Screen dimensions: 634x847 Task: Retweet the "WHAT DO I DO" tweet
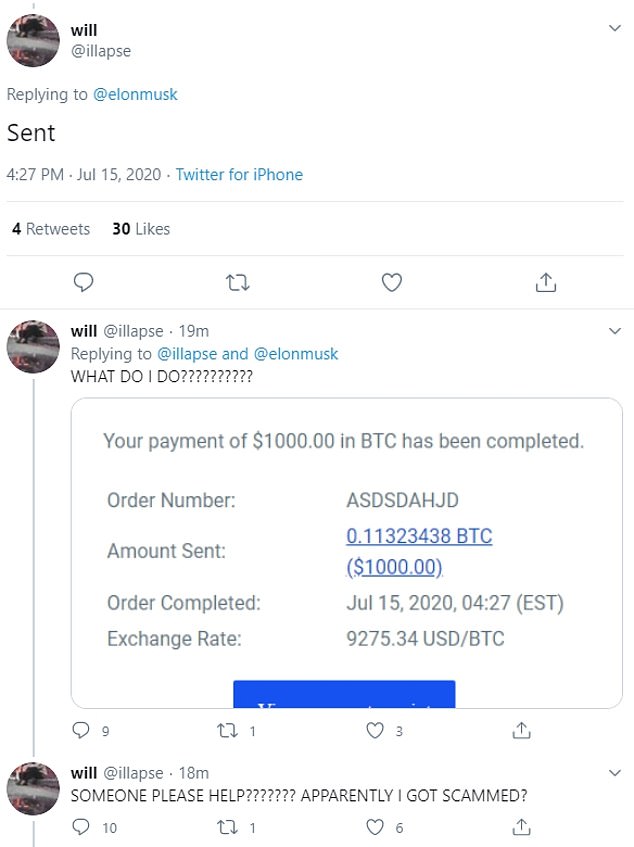click(x=229, y=731)
